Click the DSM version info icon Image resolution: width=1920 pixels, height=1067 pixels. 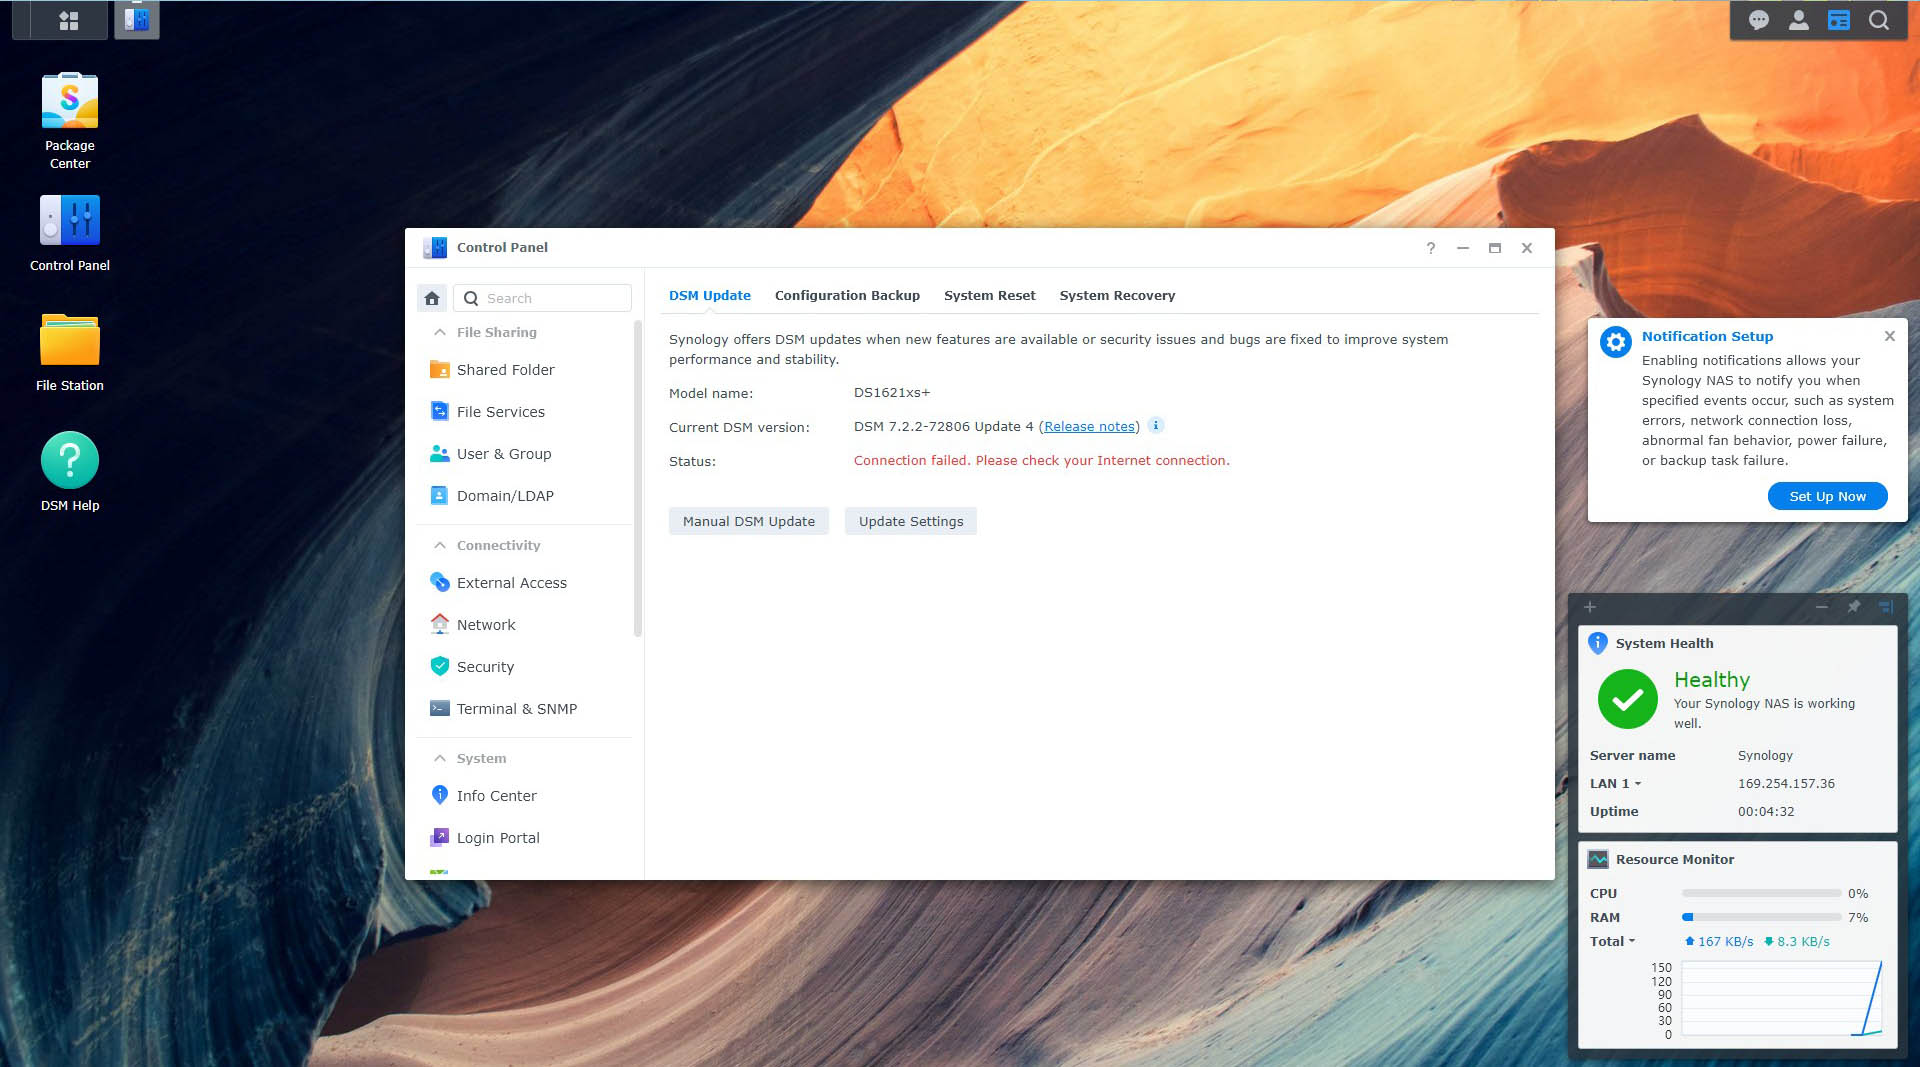pos(1156,425)
